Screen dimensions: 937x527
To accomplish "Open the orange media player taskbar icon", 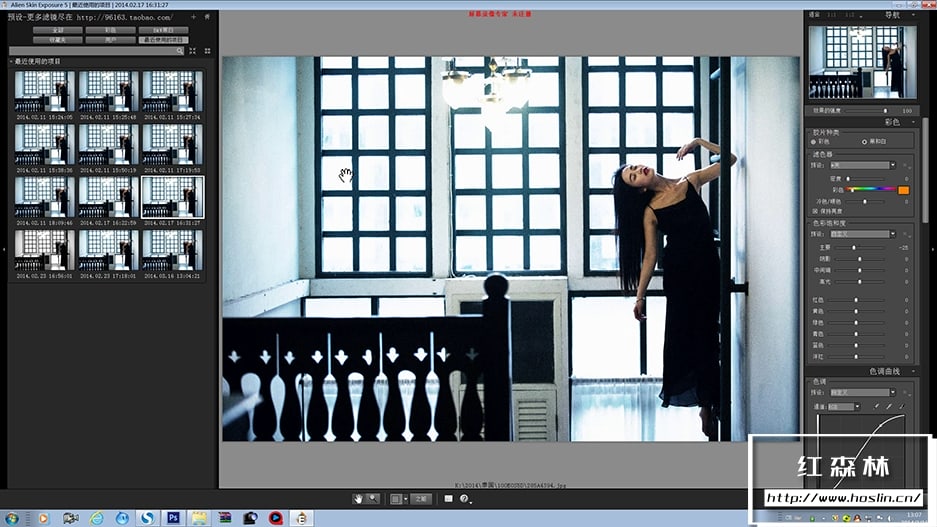I will point(44,518).
